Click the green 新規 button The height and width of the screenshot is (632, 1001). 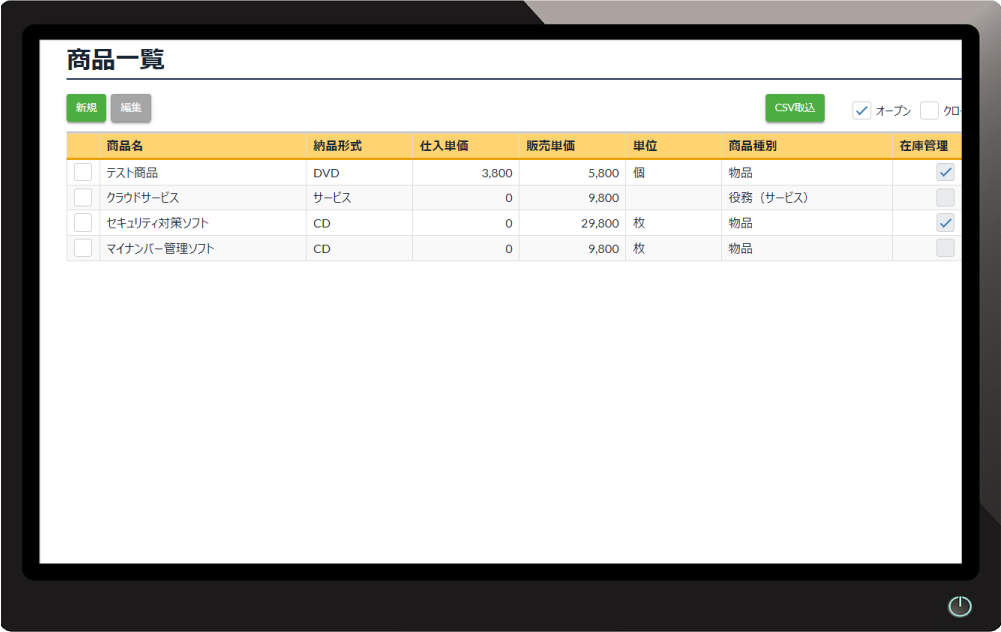(86, 108)
